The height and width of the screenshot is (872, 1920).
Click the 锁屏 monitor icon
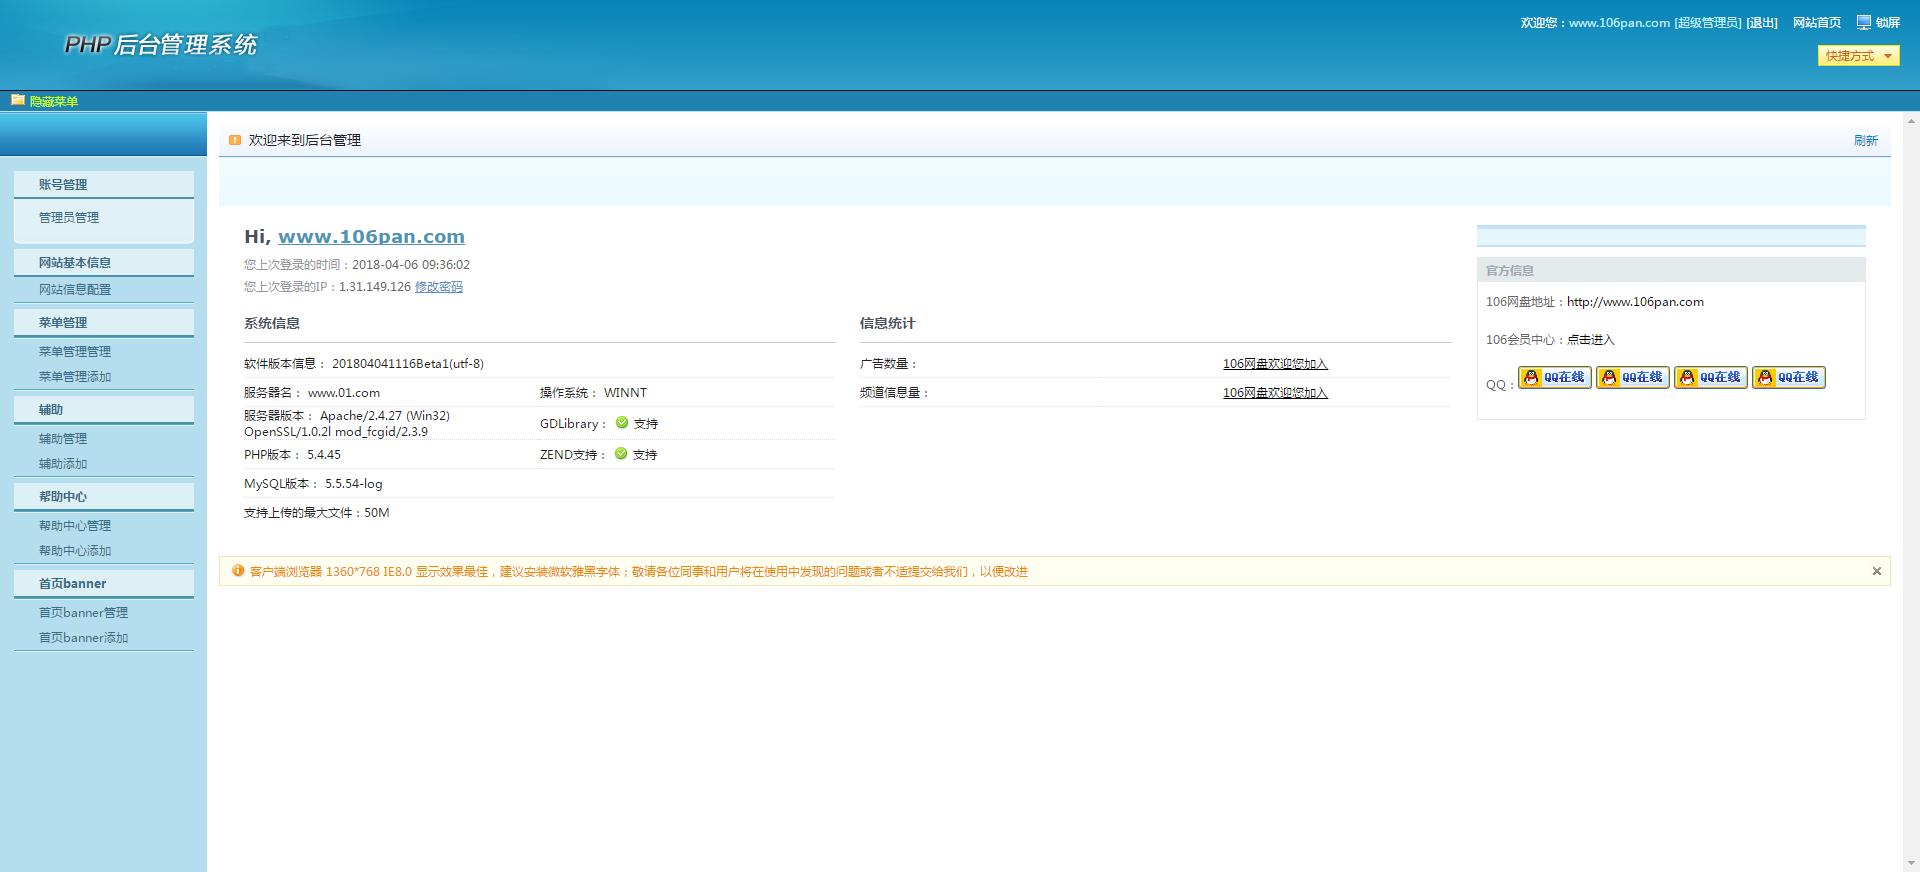[x=1864, y=22]
